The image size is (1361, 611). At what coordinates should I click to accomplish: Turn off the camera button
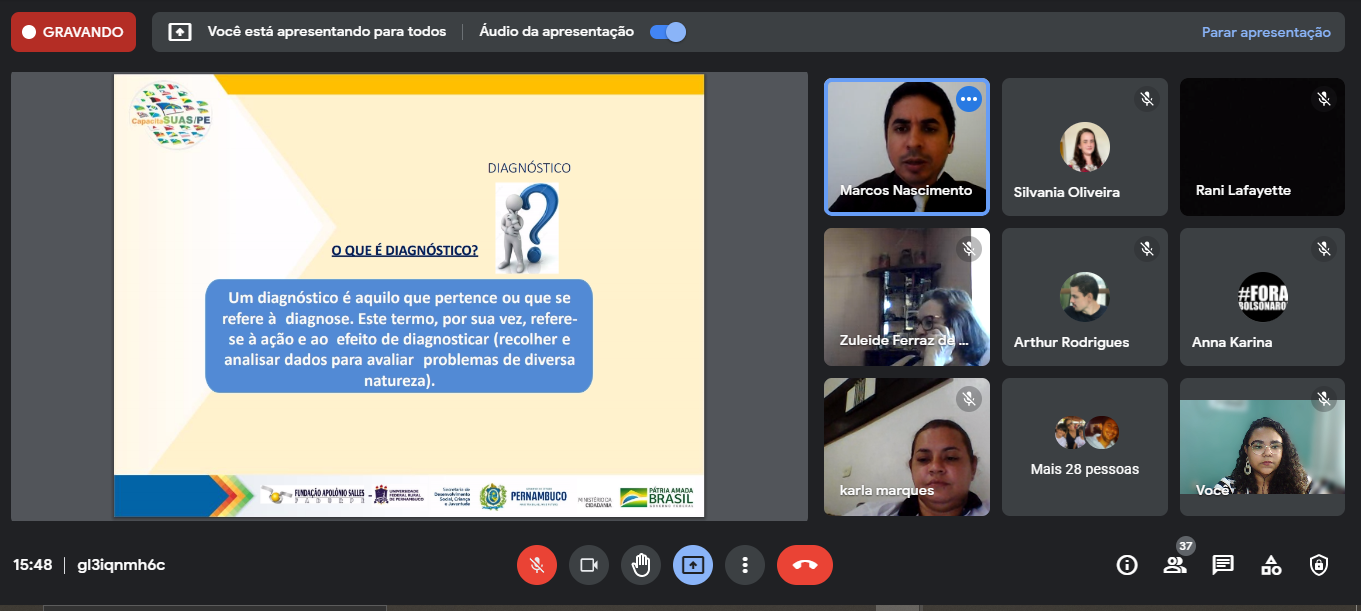tap(589, 565)
